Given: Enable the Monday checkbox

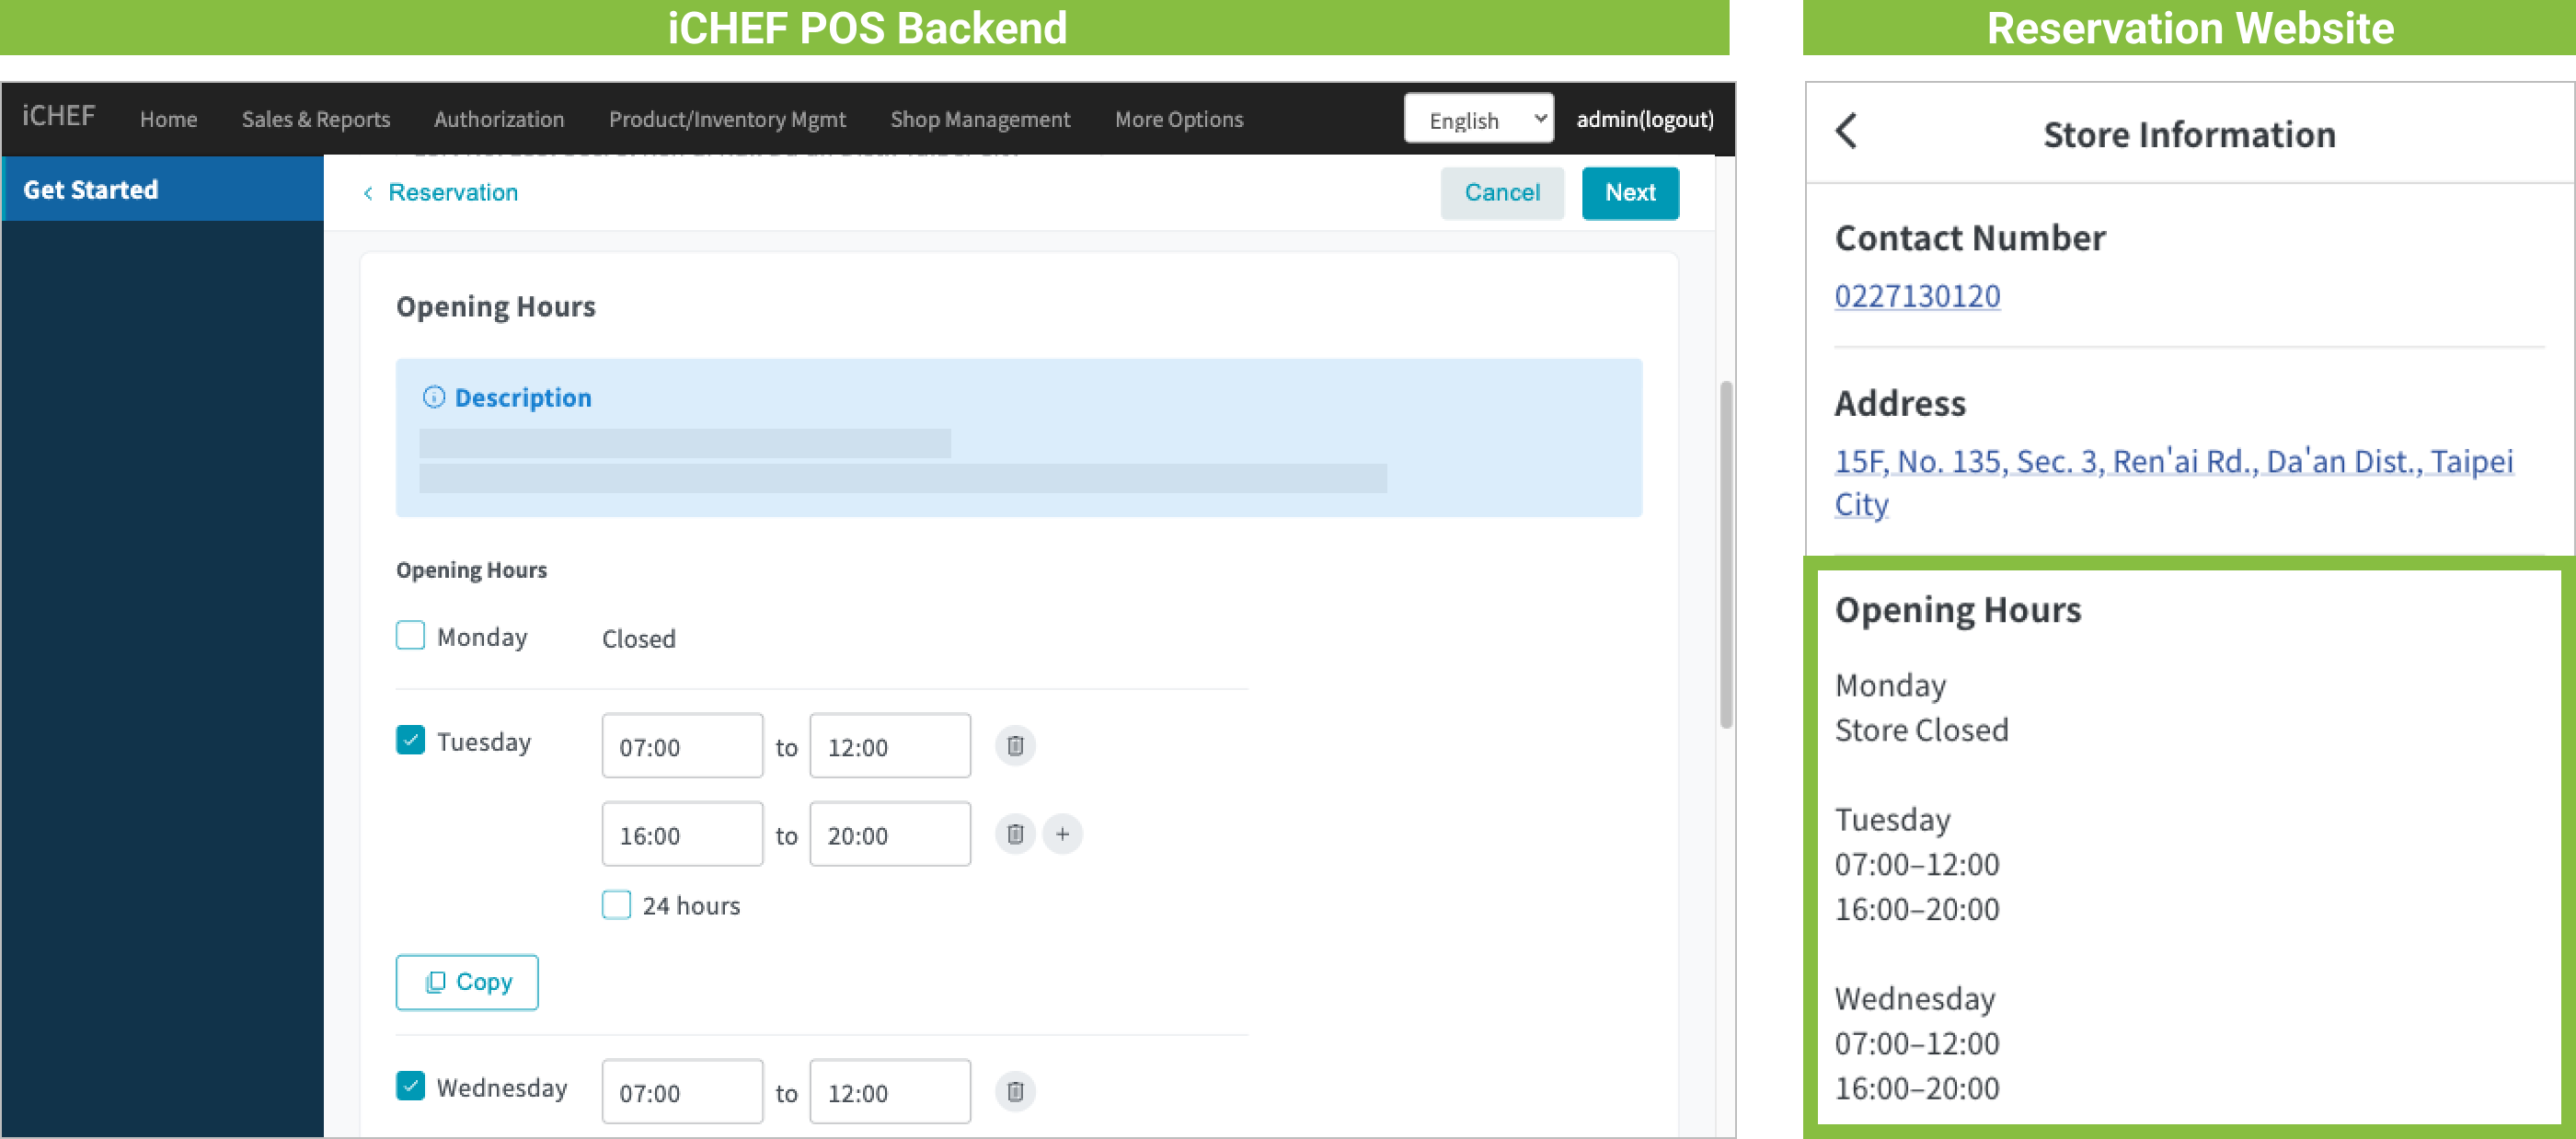Looking at the screenshot, I should point(410,636).
